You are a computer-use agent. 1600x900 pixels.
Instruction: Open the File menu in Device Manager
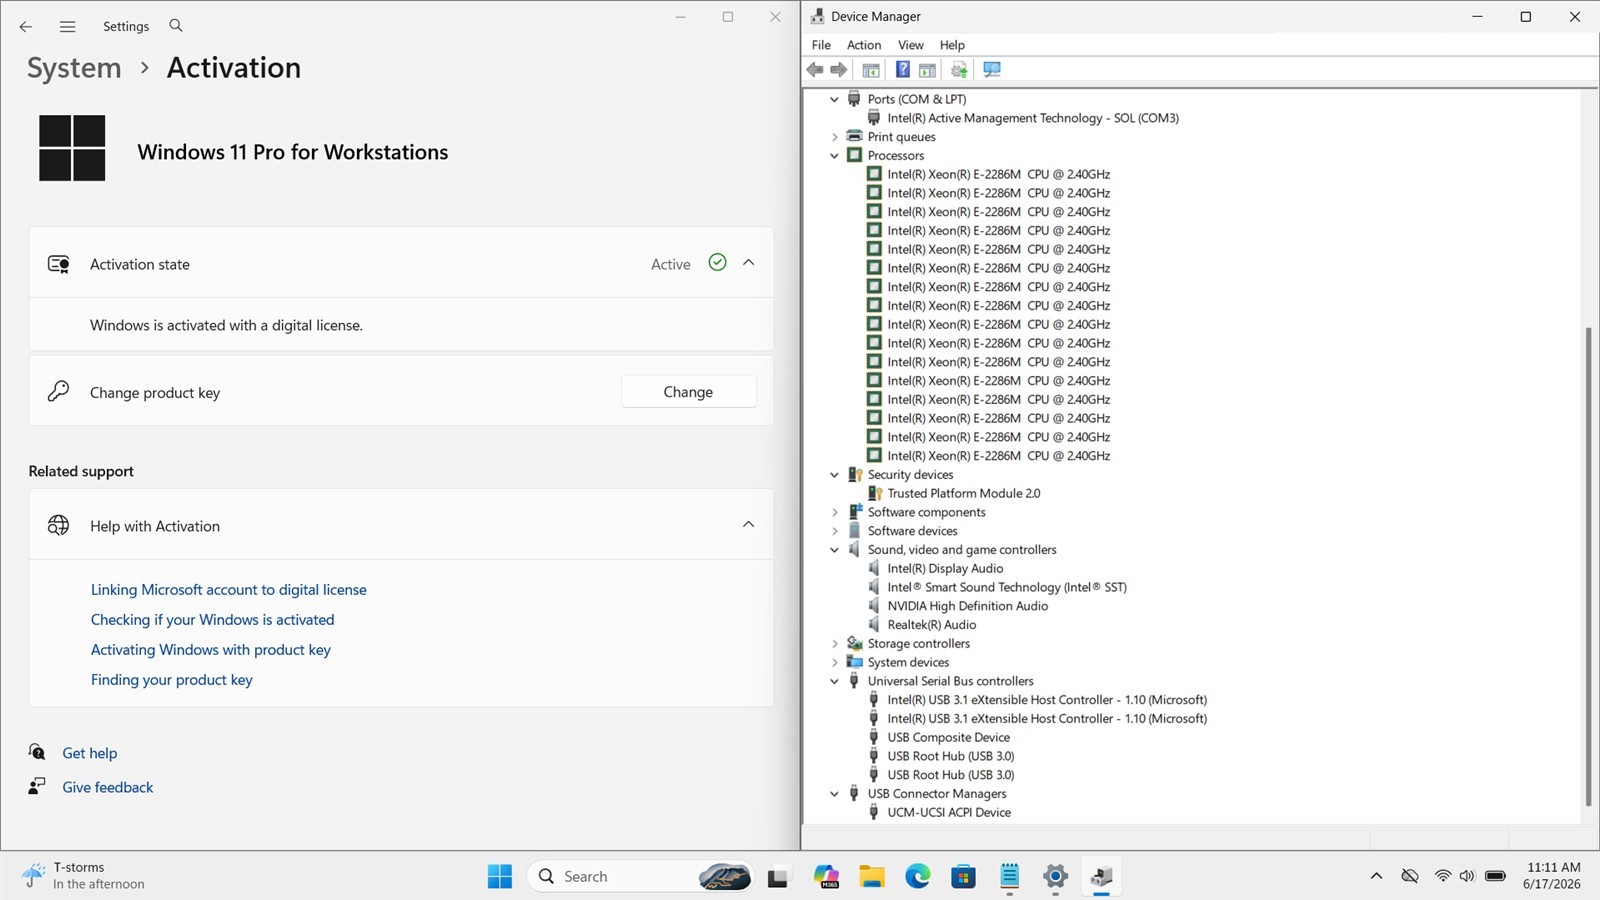821,45
